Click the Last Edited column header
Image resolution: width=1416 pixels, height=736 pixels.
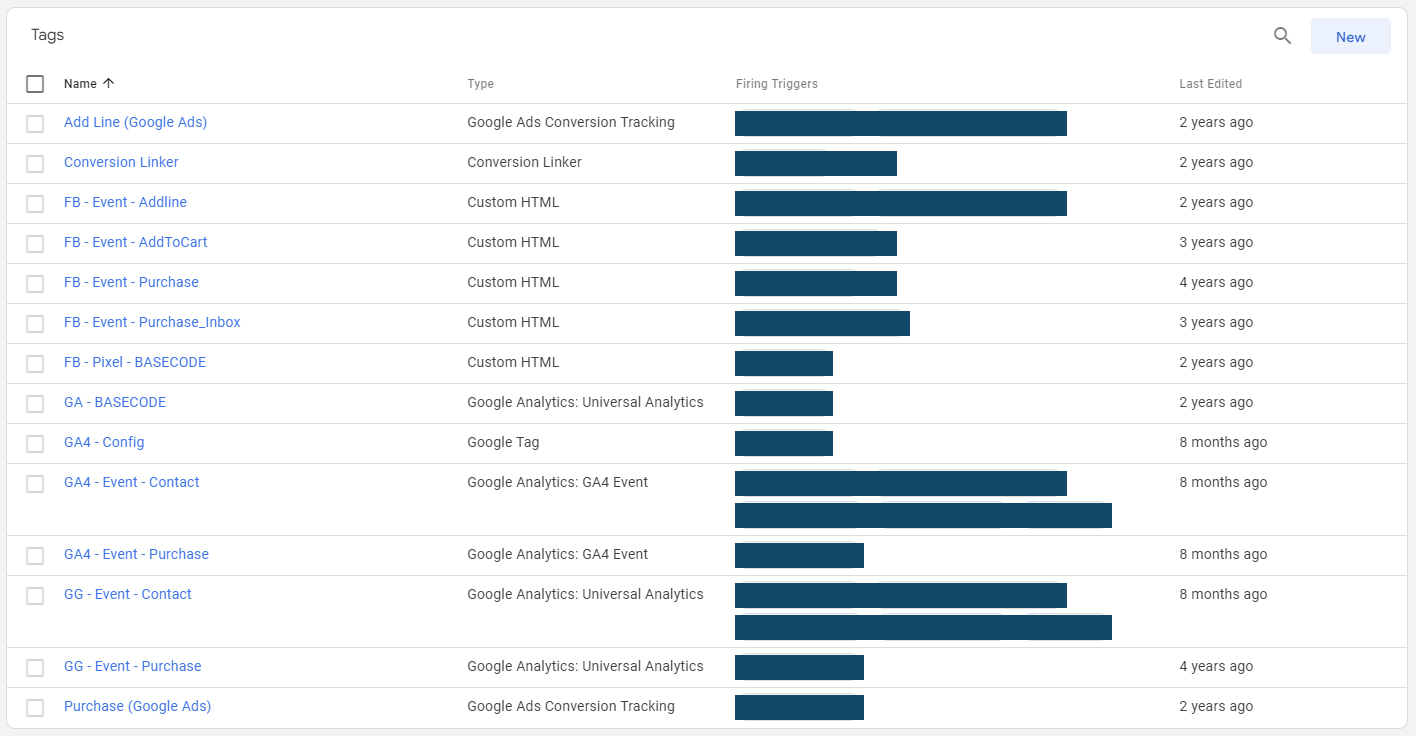pos(1210,84)
